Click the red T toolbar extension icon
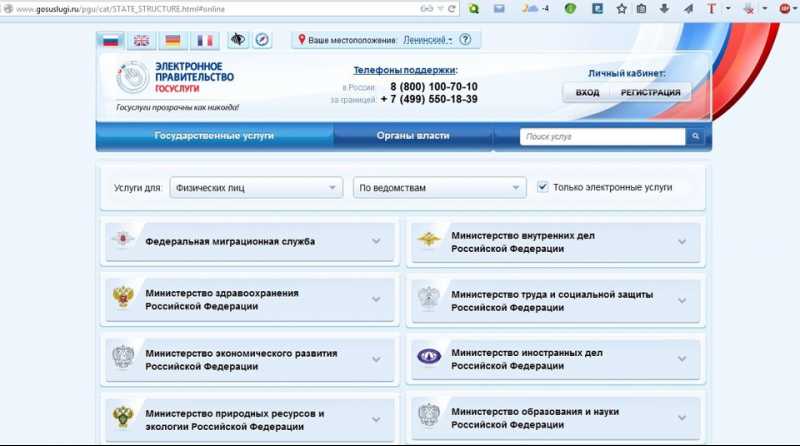This screenshot has width=800, height=446. click(x=712, y=9)
